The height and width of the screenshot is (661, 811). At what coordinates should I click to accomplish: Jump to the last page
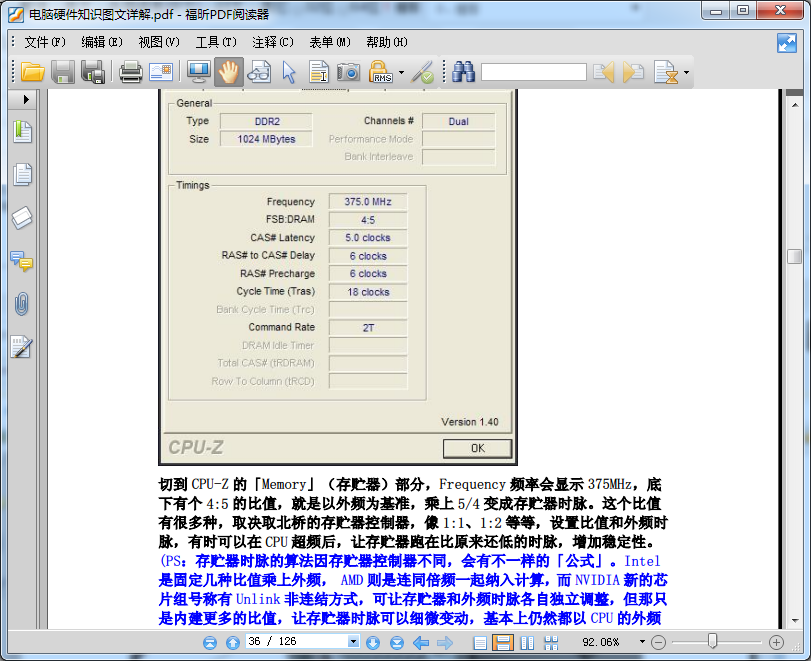397,643
